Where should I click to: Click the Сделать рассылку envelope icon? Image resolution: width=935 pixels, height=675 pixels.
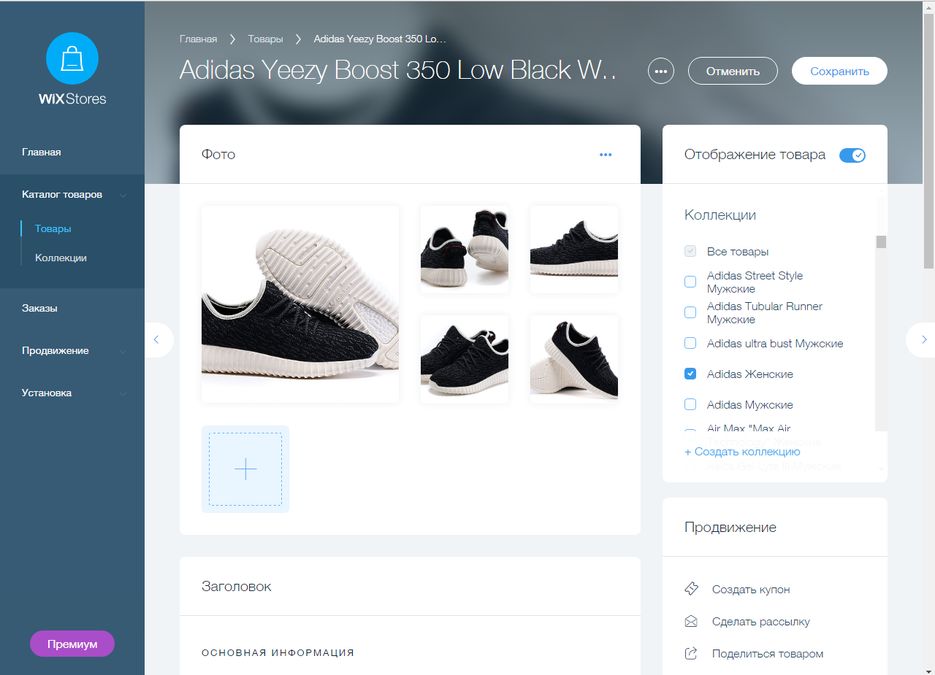[691, 621]
